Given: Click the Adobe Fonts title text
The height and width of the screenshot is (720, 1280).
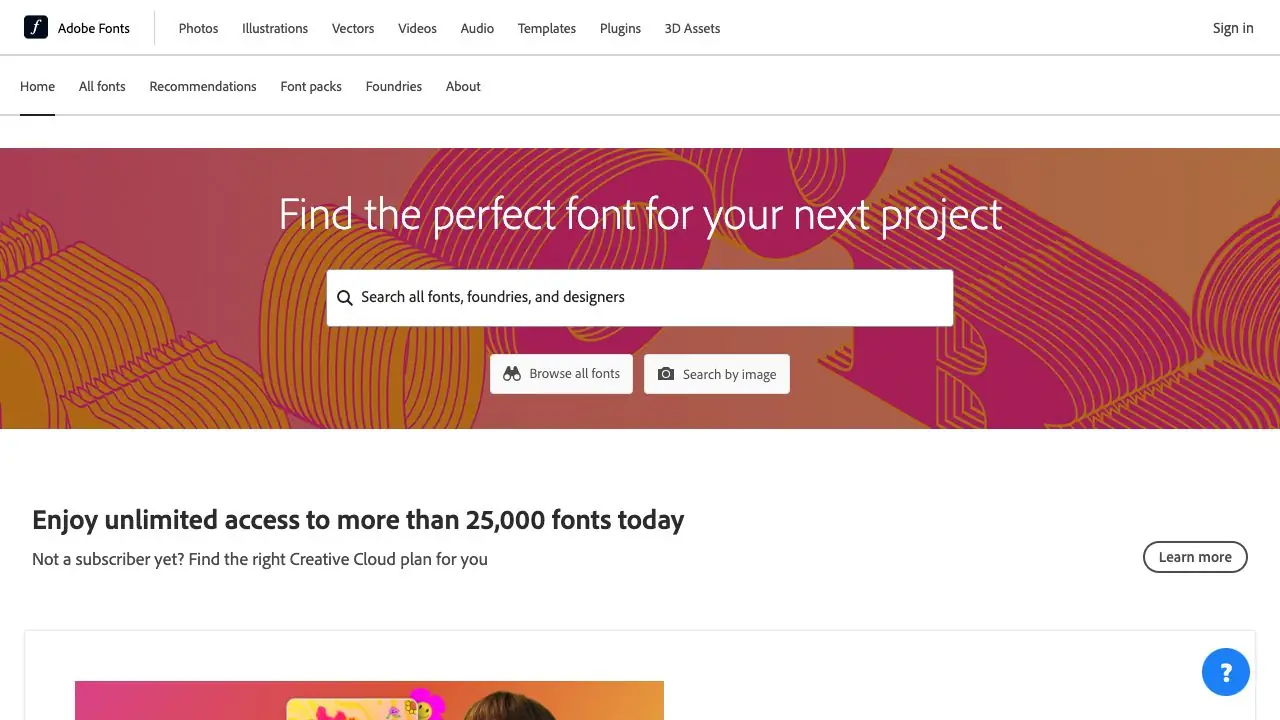Looking at the screenshot, I should (x=94, y=28).
